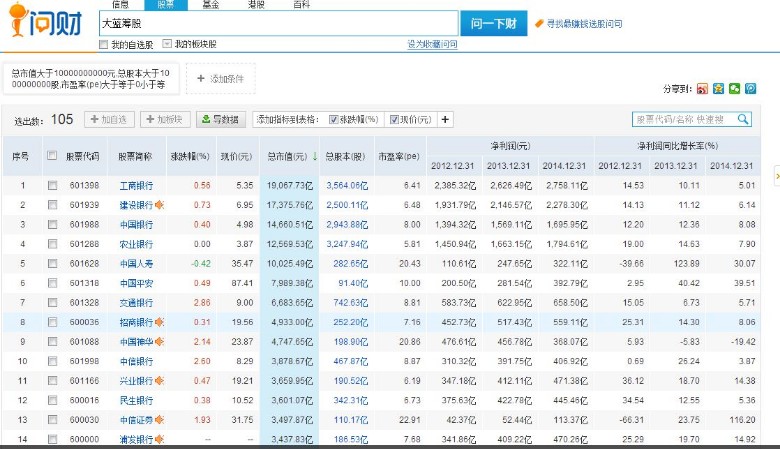Click the orange horn icon beside 建设银行
780x449 pixels.
(159, 205)
